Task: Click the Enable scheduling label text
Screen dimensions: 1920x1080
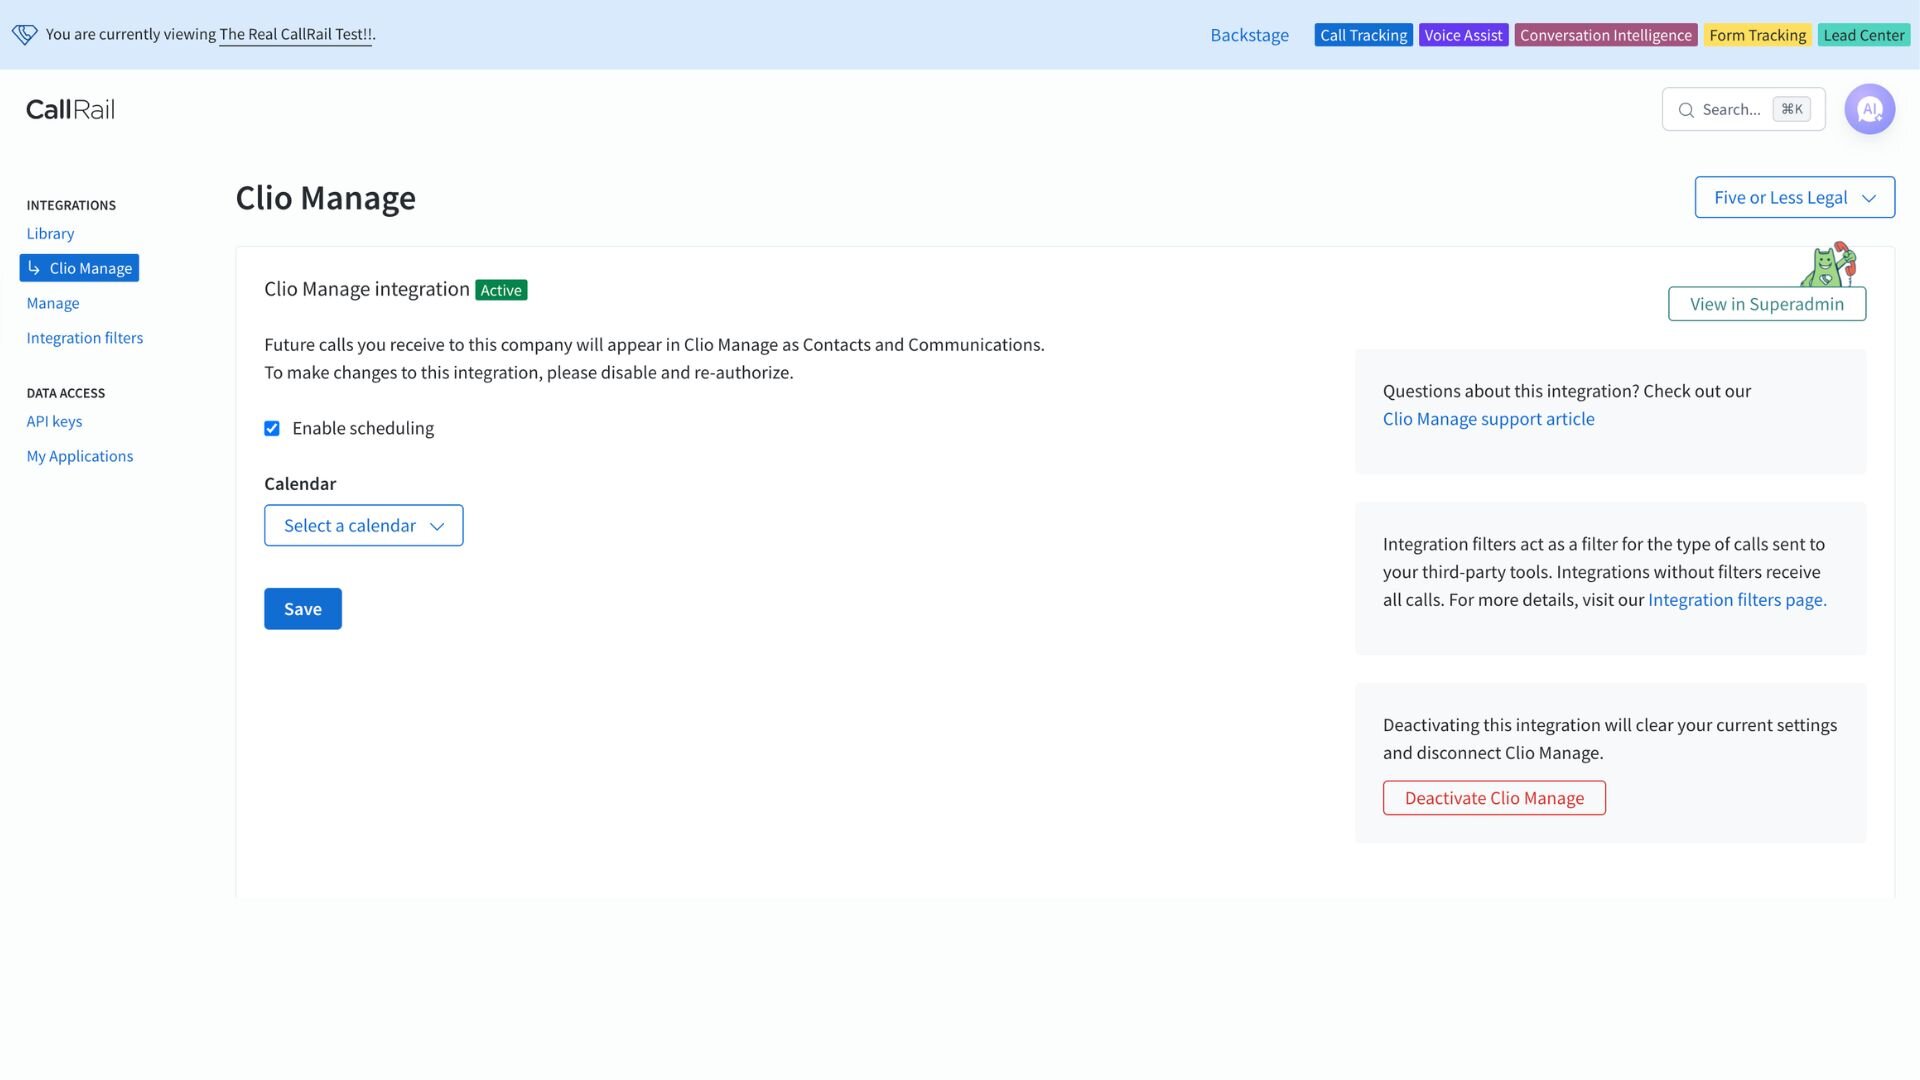Action: [363, 428]
